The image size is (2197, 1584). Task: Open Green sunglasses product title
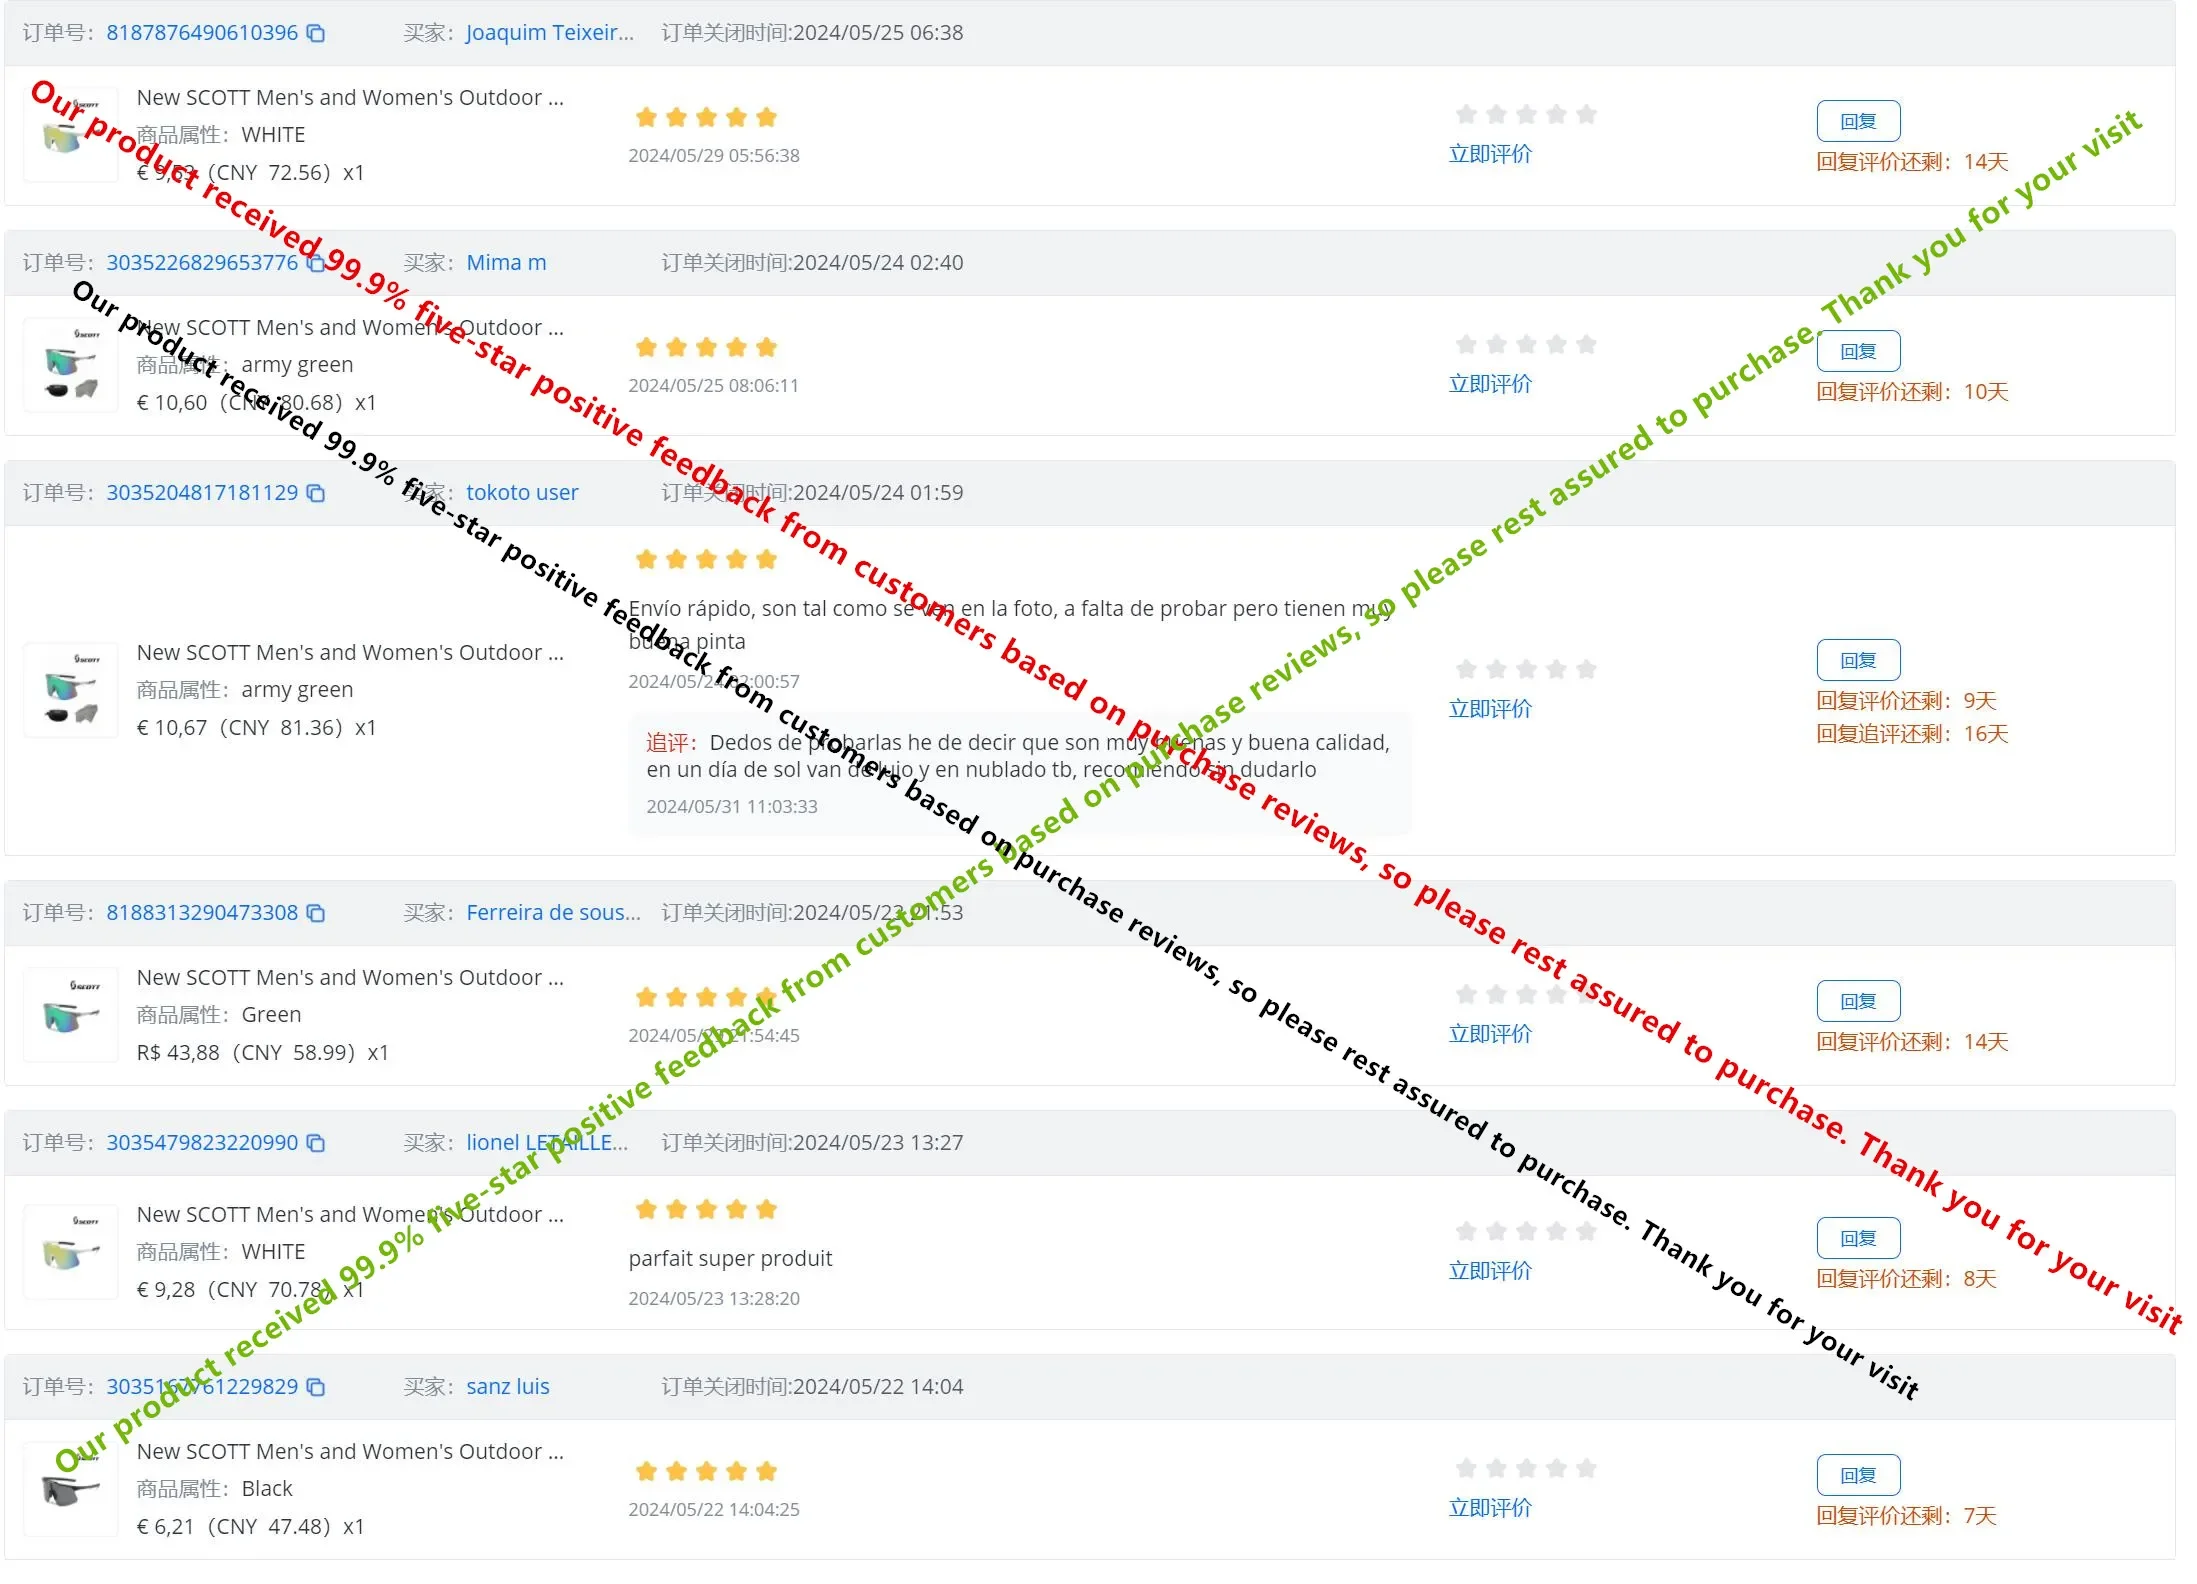point(350,978)
